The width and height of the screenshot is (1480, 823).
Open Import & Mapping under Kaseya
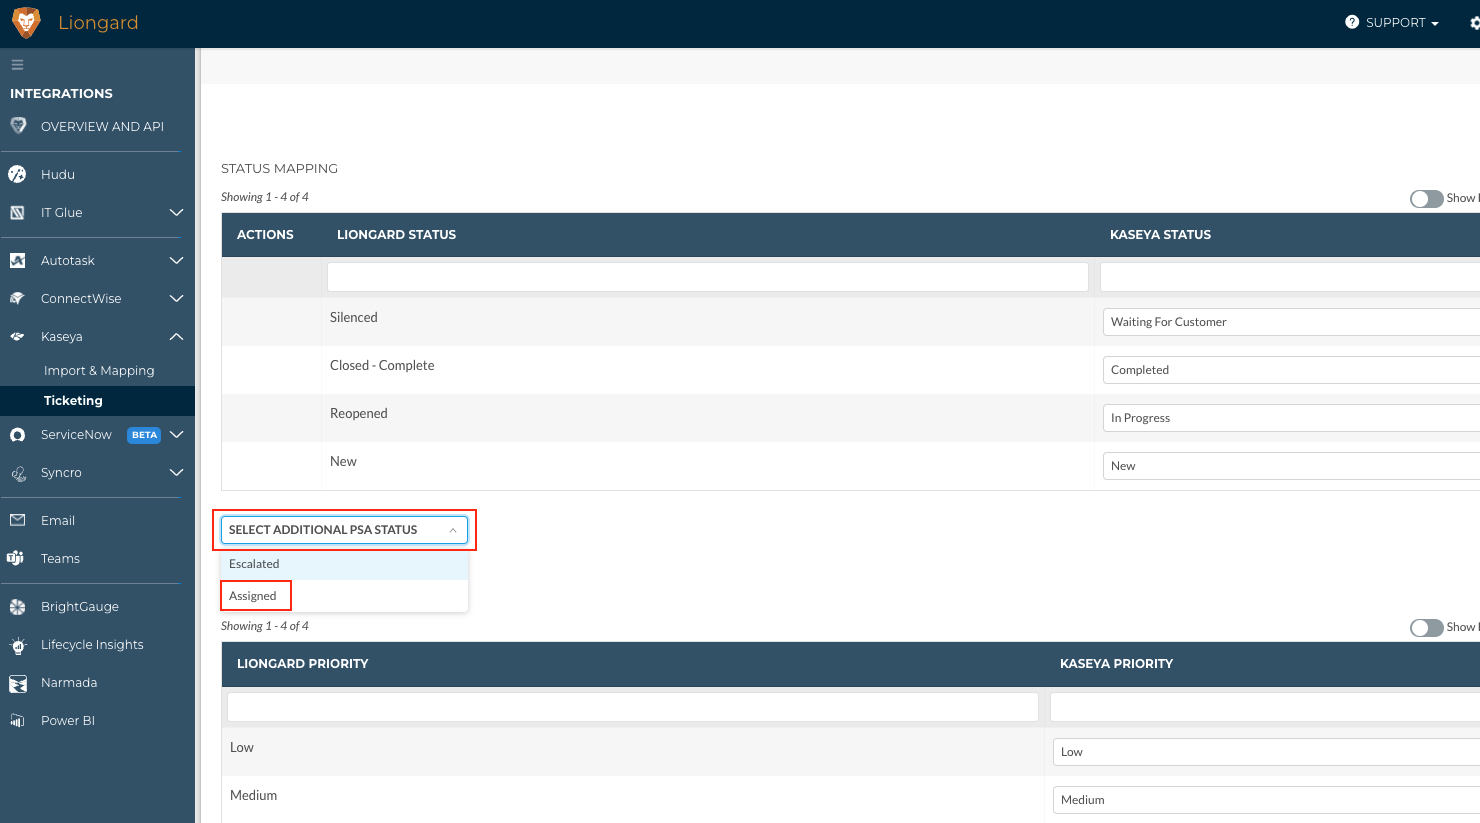[99, 370]
